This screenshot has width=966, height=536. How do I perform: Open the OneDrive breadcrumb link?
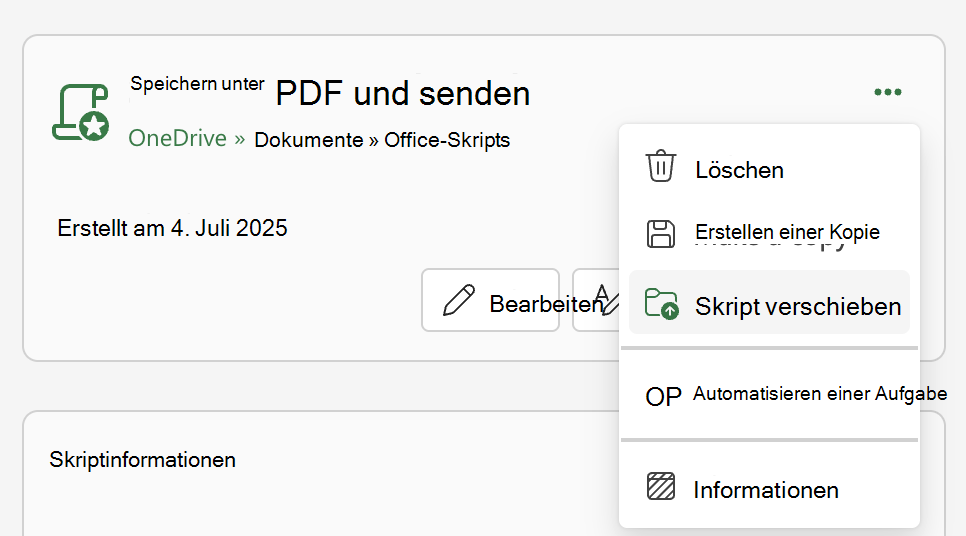177,139
